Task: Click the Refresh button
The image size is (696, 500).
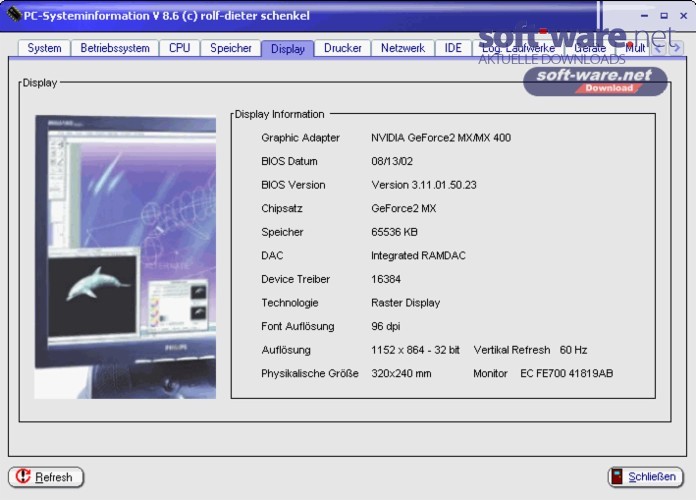Action: pos(46,477)
